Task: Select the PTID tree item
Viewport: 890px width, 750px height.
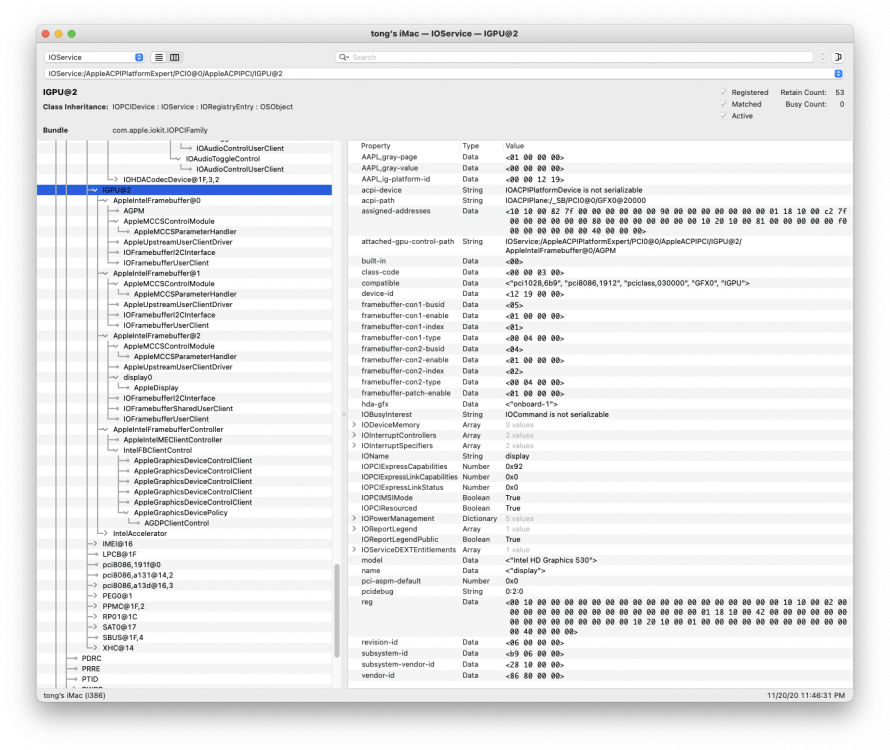Action: coord(90,680)
